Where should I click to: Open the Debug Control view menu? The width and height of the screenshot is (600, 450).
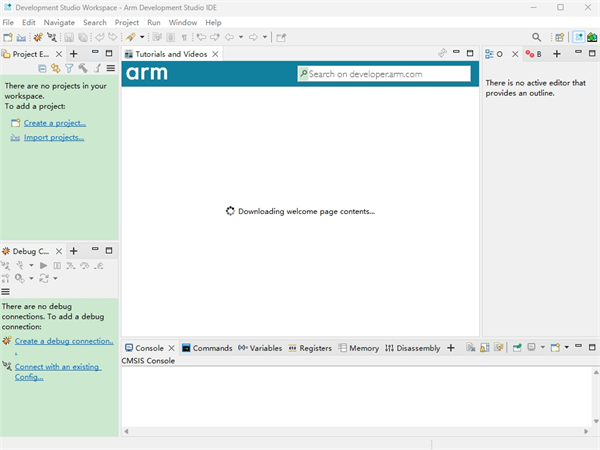coord(5,292)
